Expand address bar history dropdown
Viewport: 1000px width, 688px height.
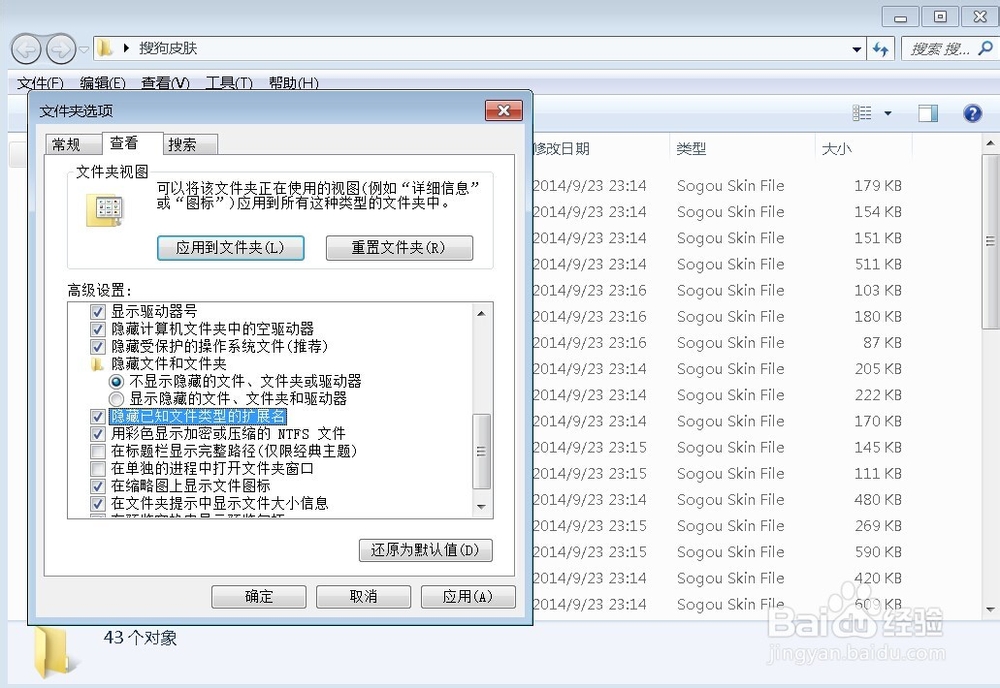point(857,48)
